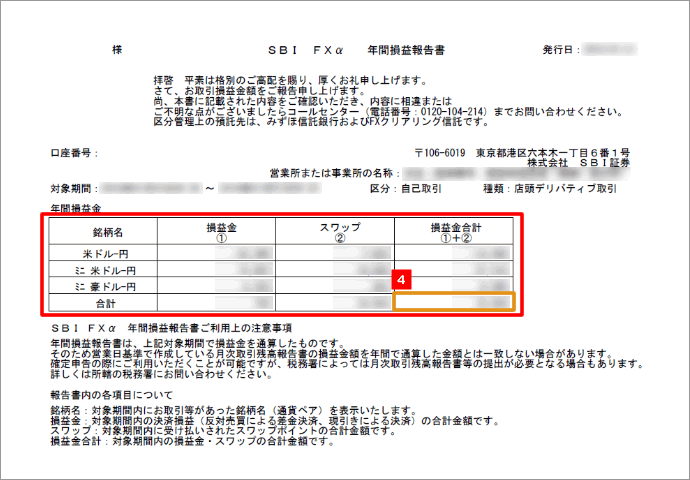Screen dimensions: 690x480
Task: Select the 'ミニ 豪ドル-円' row label
Action: (106, 286)
